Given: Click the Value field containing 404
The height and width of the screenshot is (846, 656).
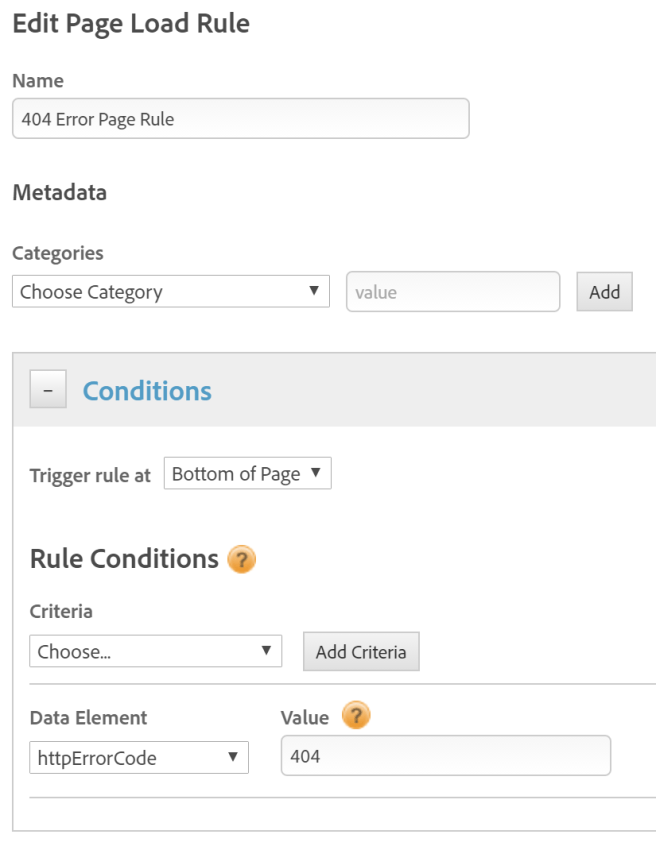Looking at the screenshot, I should 446,756.
